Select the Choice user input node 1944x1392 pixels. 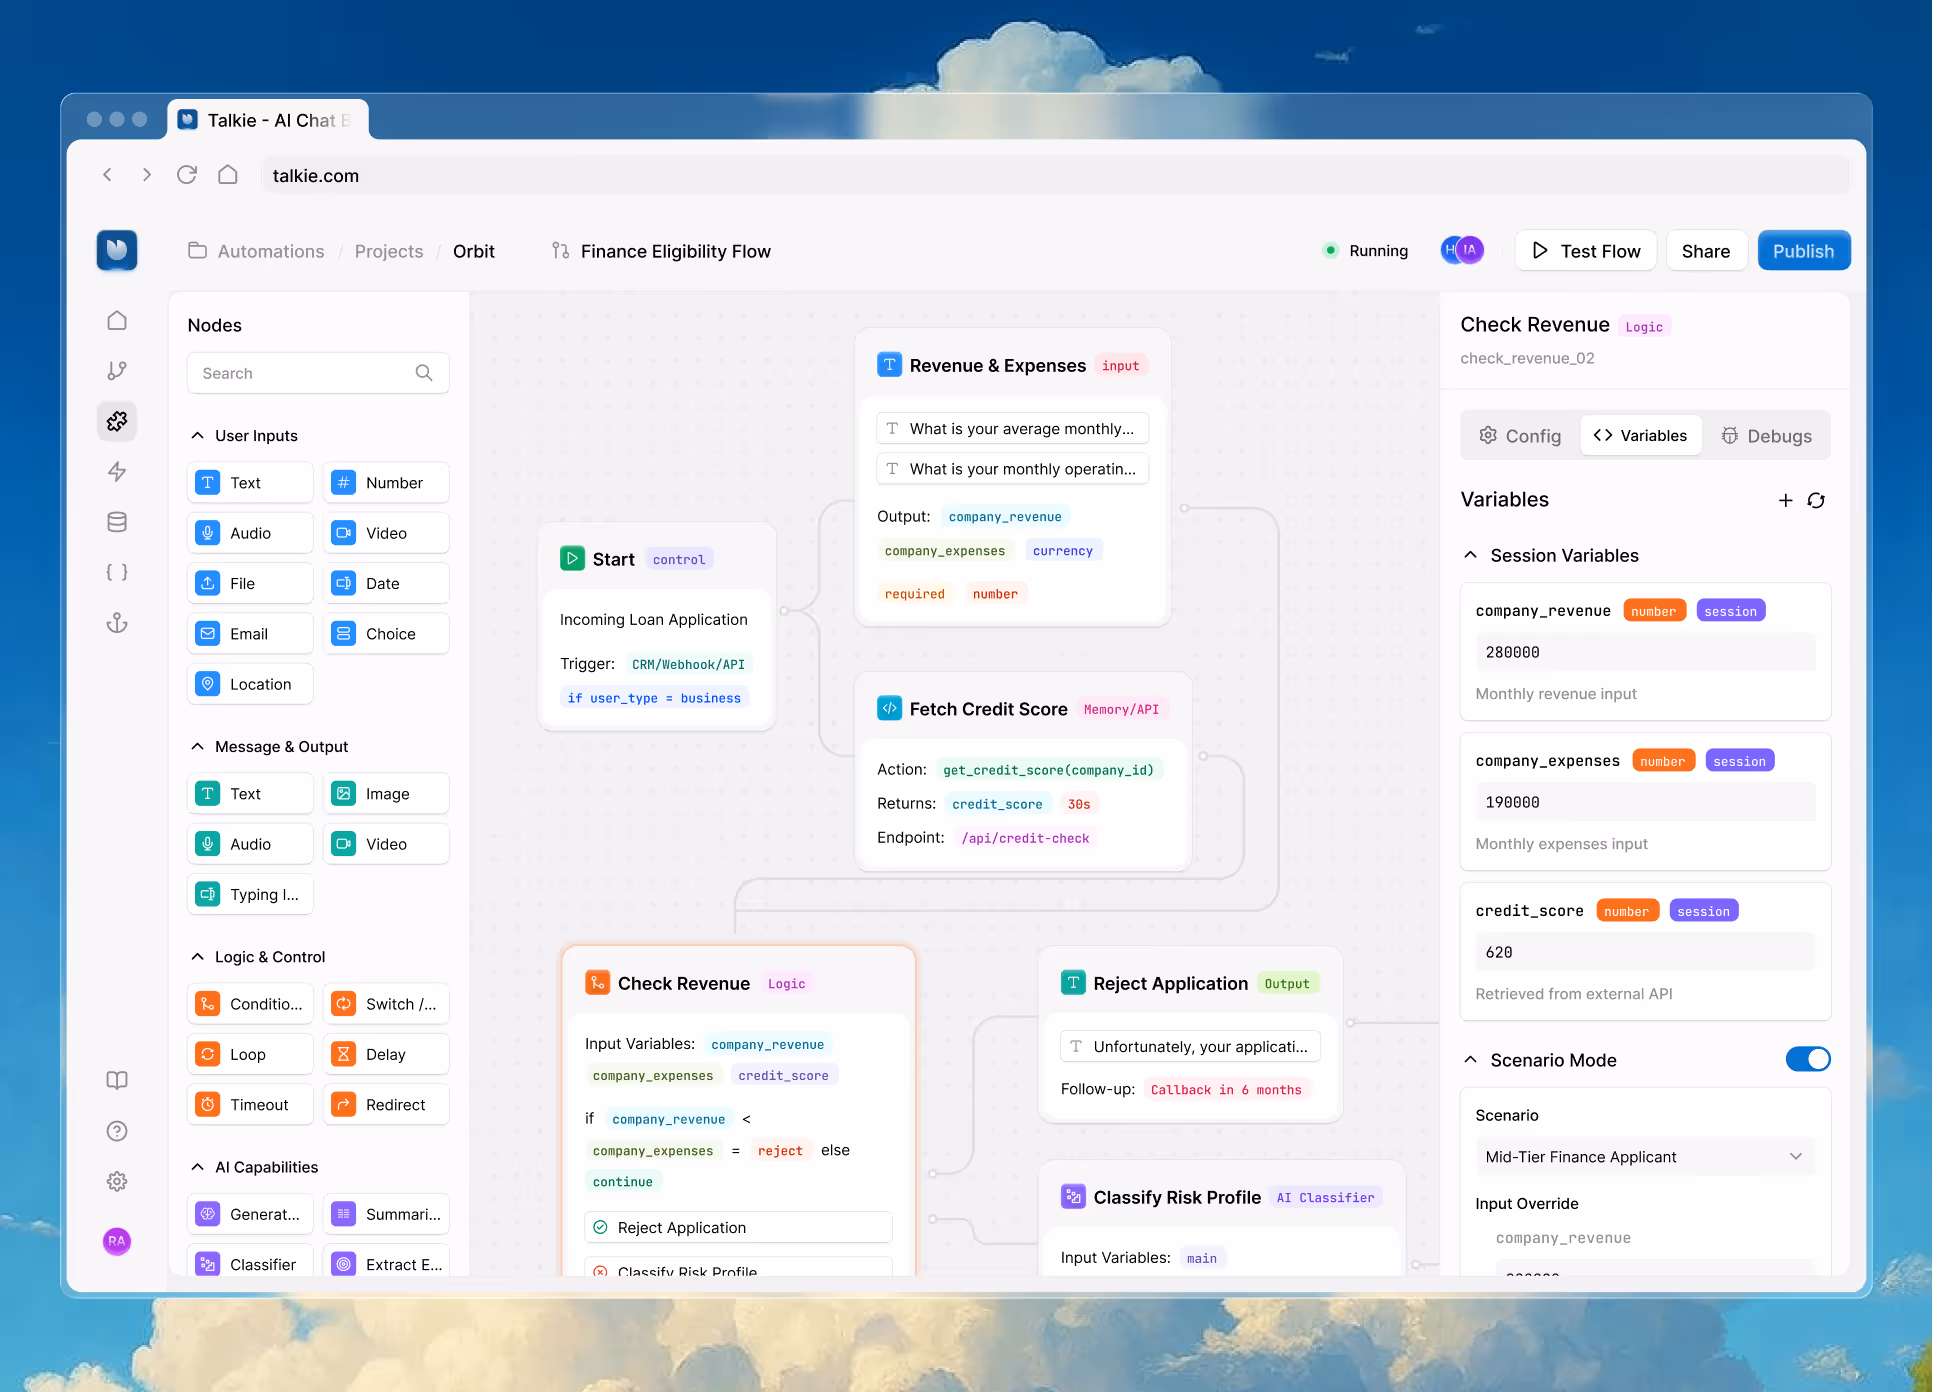386,634
